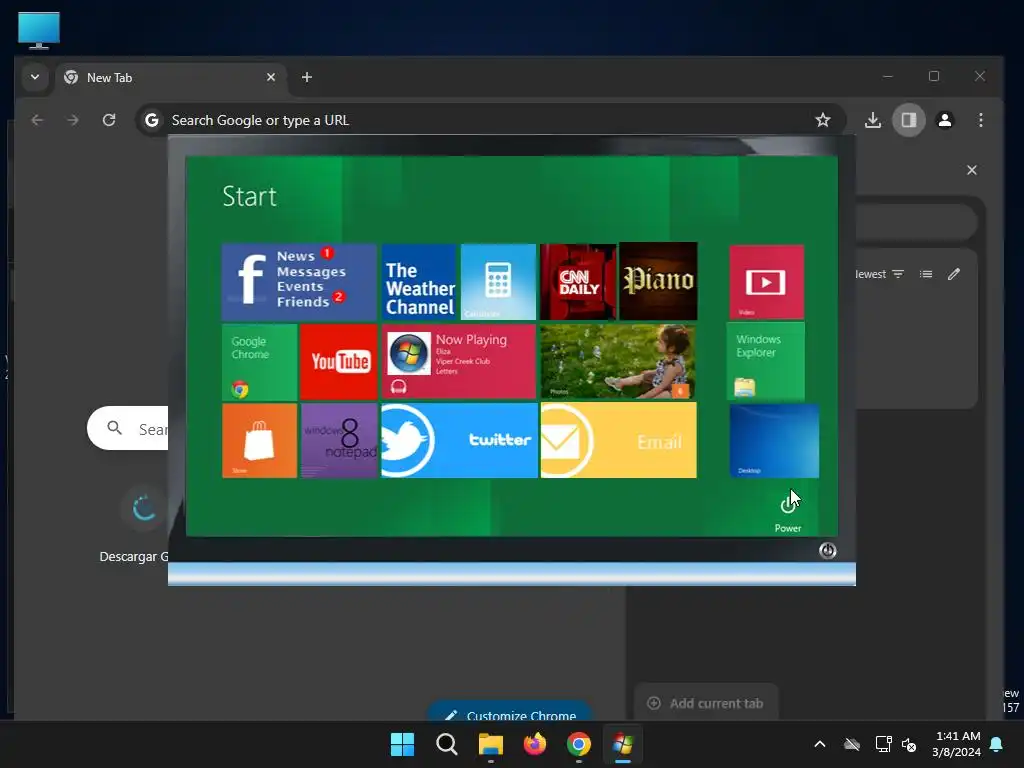Close the New Tab tab
1024x768 pixels.
(271, 77)
